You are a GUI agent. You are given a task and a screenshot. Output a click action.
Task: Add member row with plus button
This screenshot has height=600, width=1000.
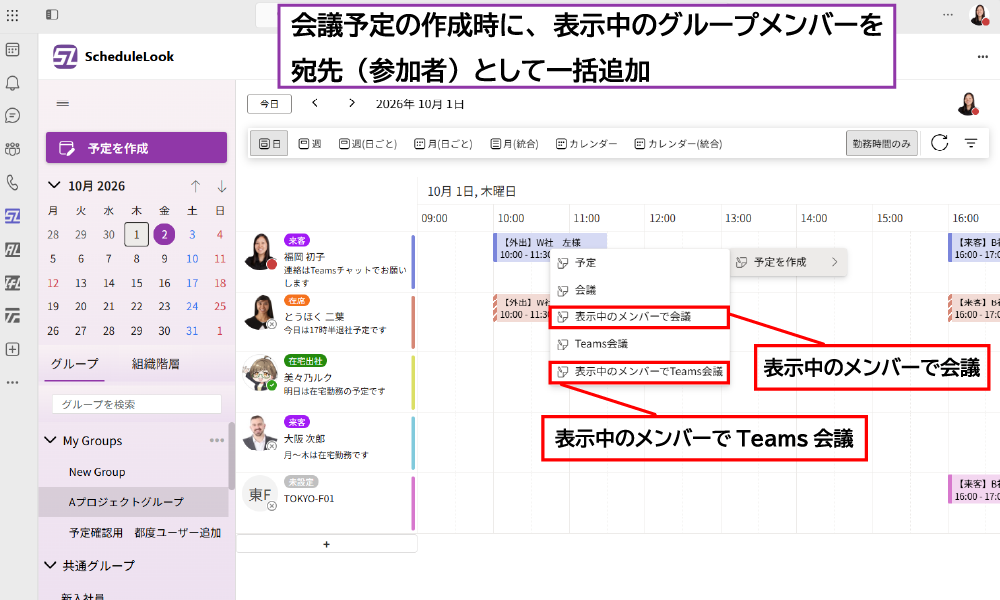[x=327, y=544]
